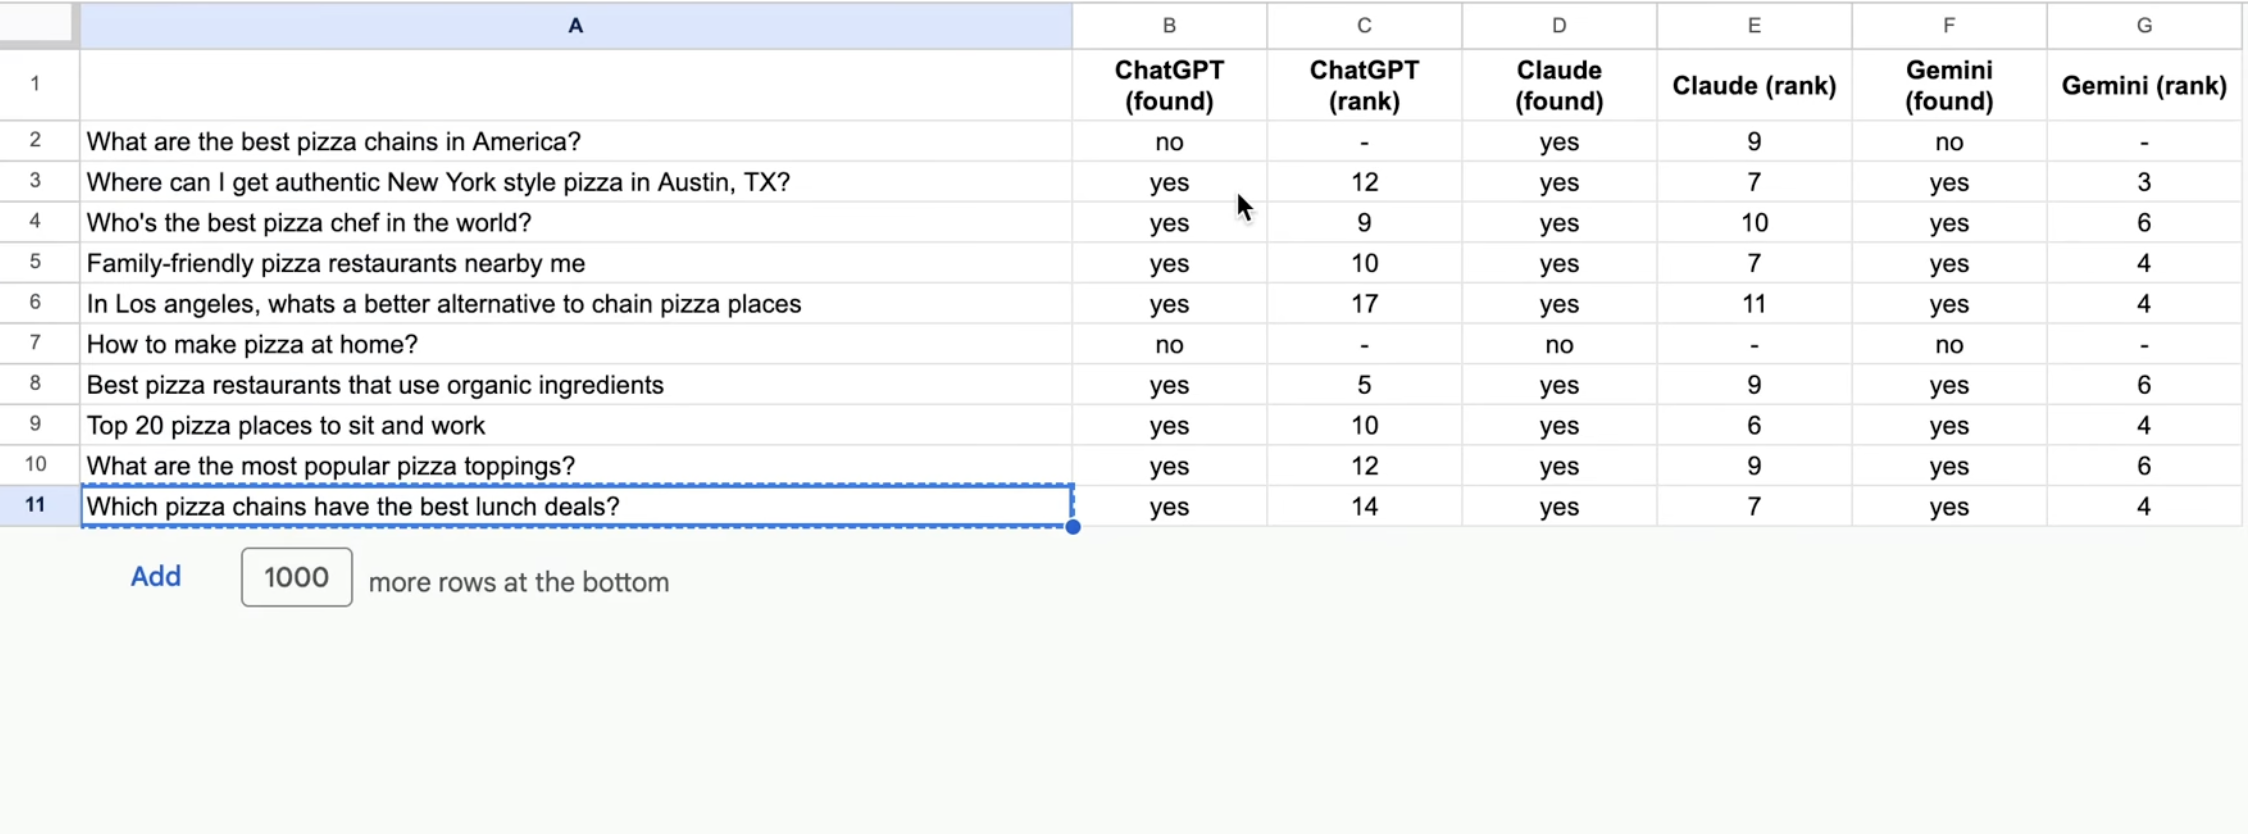Select column G header

[x=2143, y=26]
